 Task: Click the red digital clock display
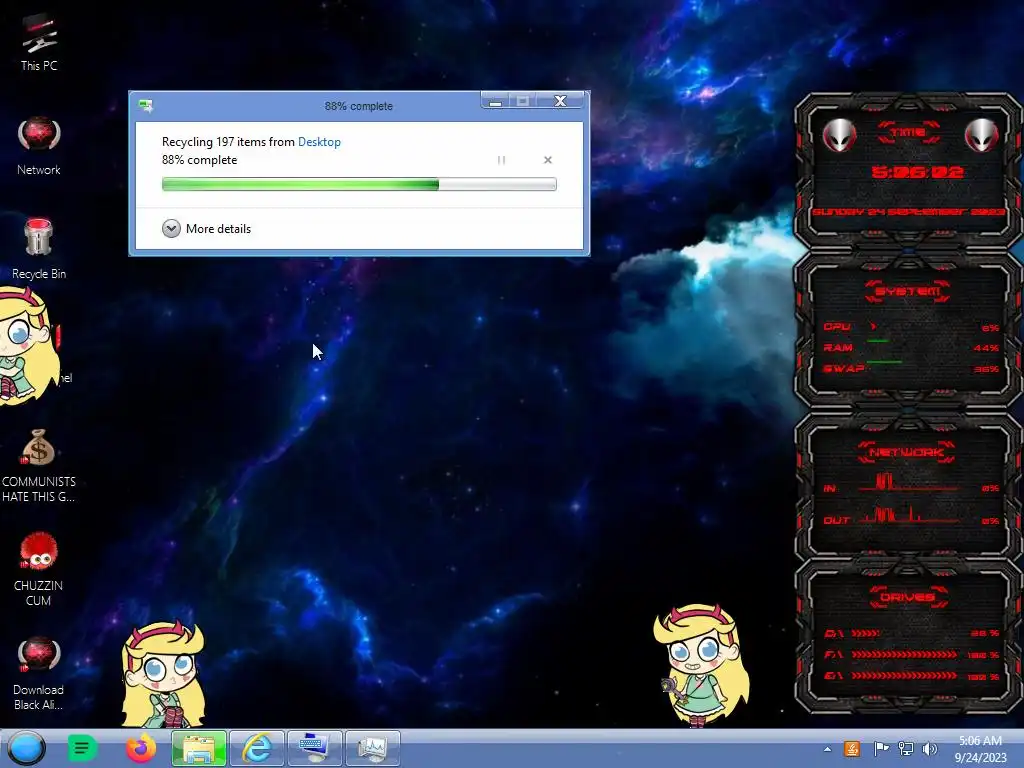pos(917,172)
